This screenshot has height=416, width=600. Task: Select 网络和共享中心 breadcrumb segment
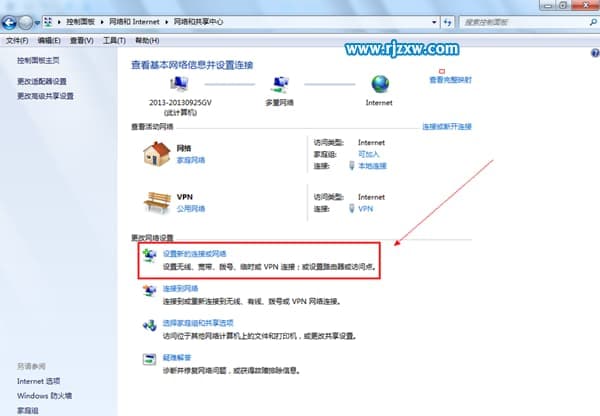point(198,22)
